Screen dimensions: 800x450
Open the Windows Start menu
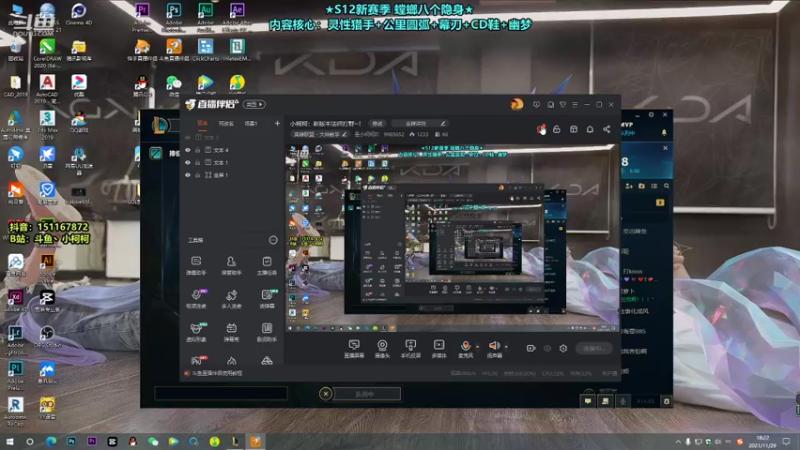coord(10,441)
